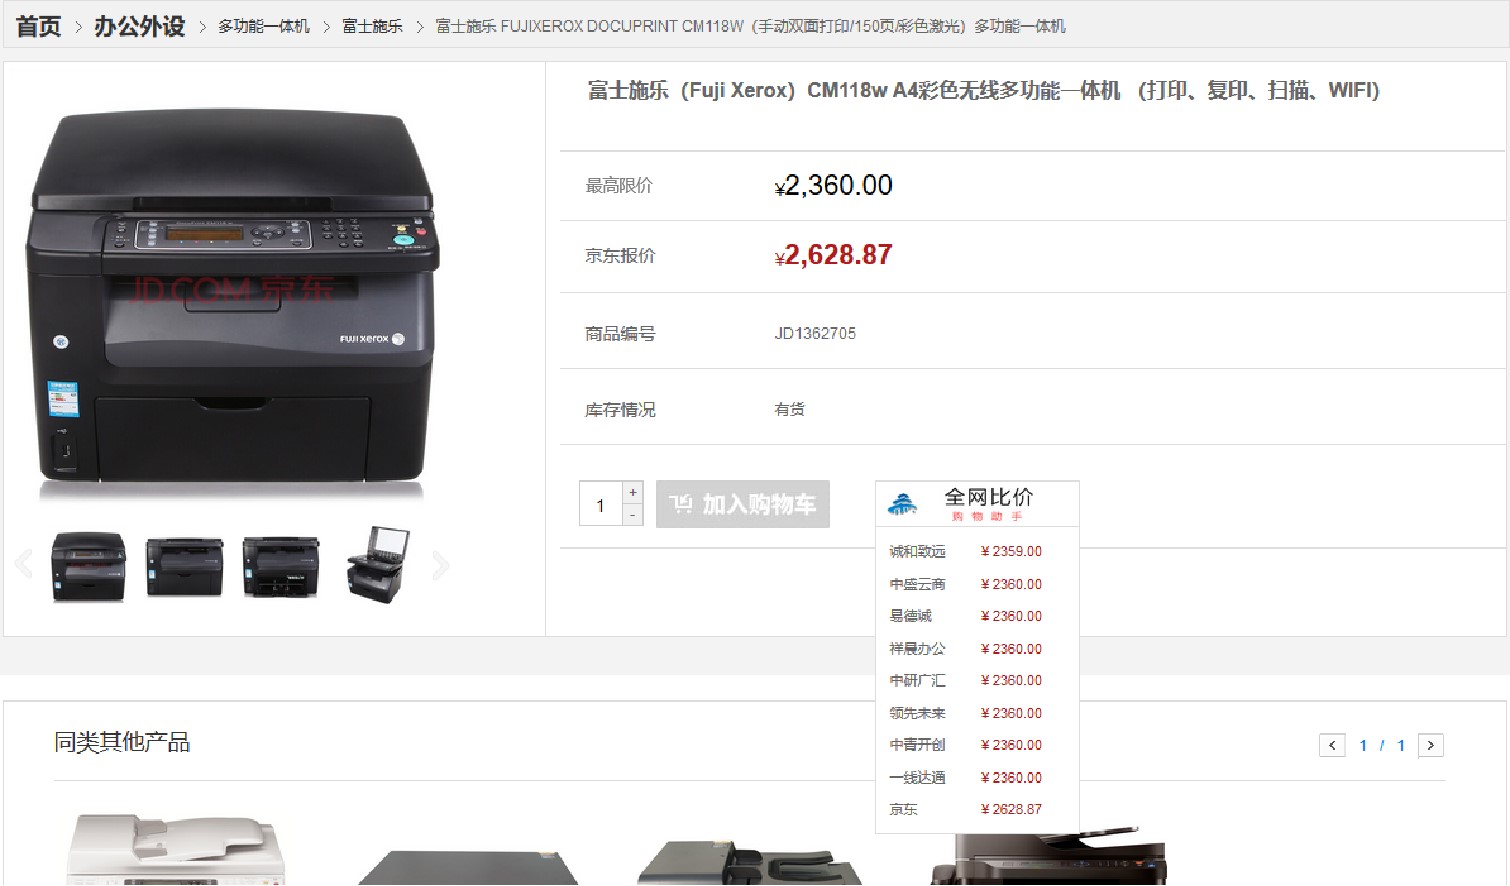Show previous thumbnails with left arrow

24,565
